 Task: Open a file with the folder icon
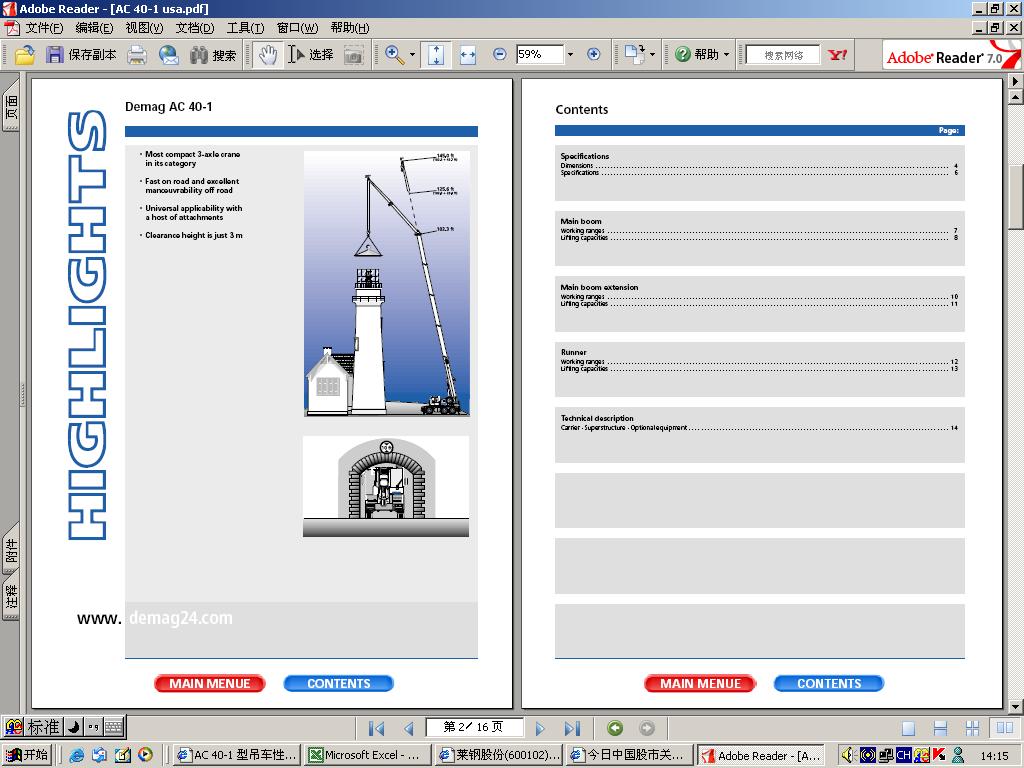25,55
